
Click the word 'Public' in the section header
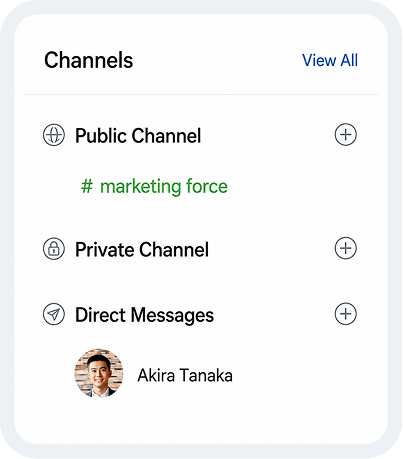tap(101, 136)
